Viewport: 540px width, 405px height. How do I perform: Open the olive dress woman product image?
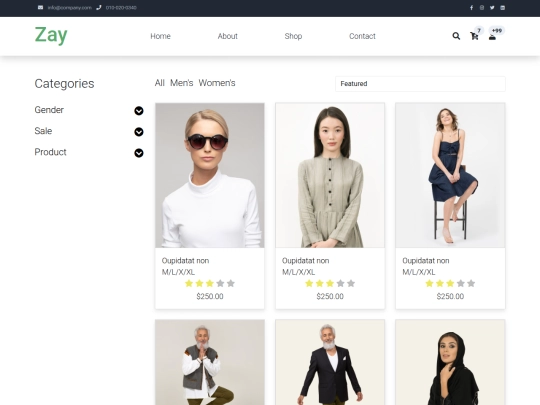click(330, 175)
